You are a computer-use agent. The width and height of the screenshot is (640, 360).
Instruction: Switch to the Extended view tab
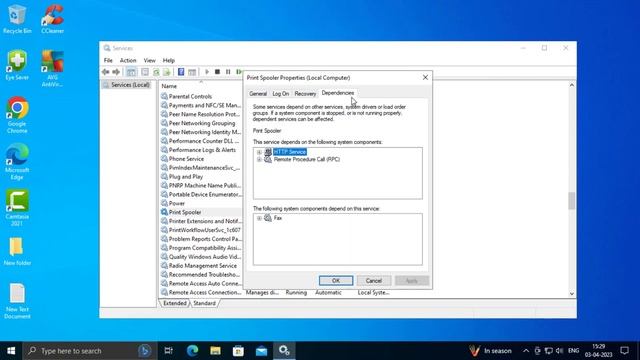tap(175, 303)
